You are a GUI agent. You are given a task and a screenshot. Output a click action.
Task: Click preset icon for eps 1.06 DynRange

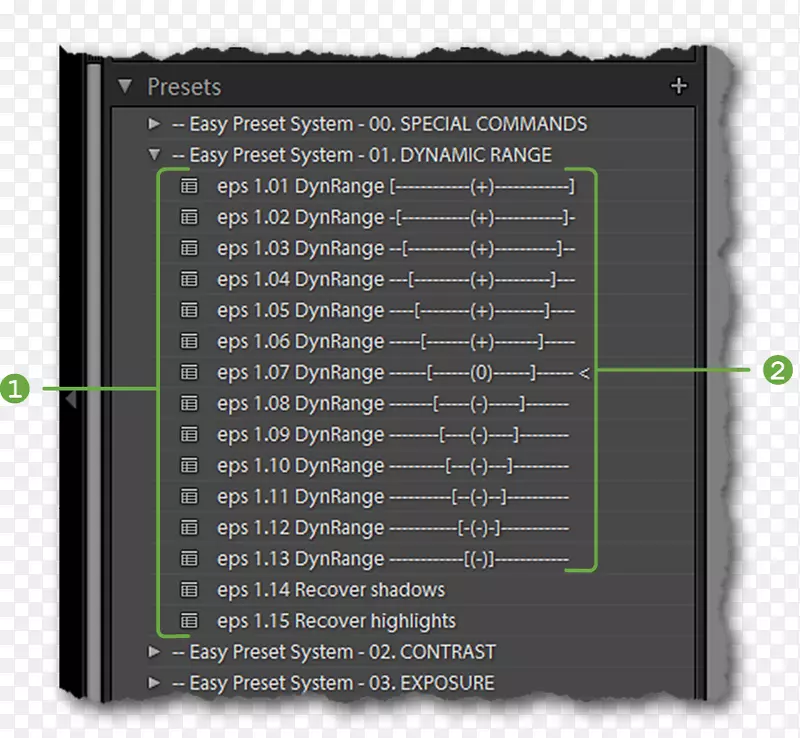pyautogui.click(x=189, y=341)
